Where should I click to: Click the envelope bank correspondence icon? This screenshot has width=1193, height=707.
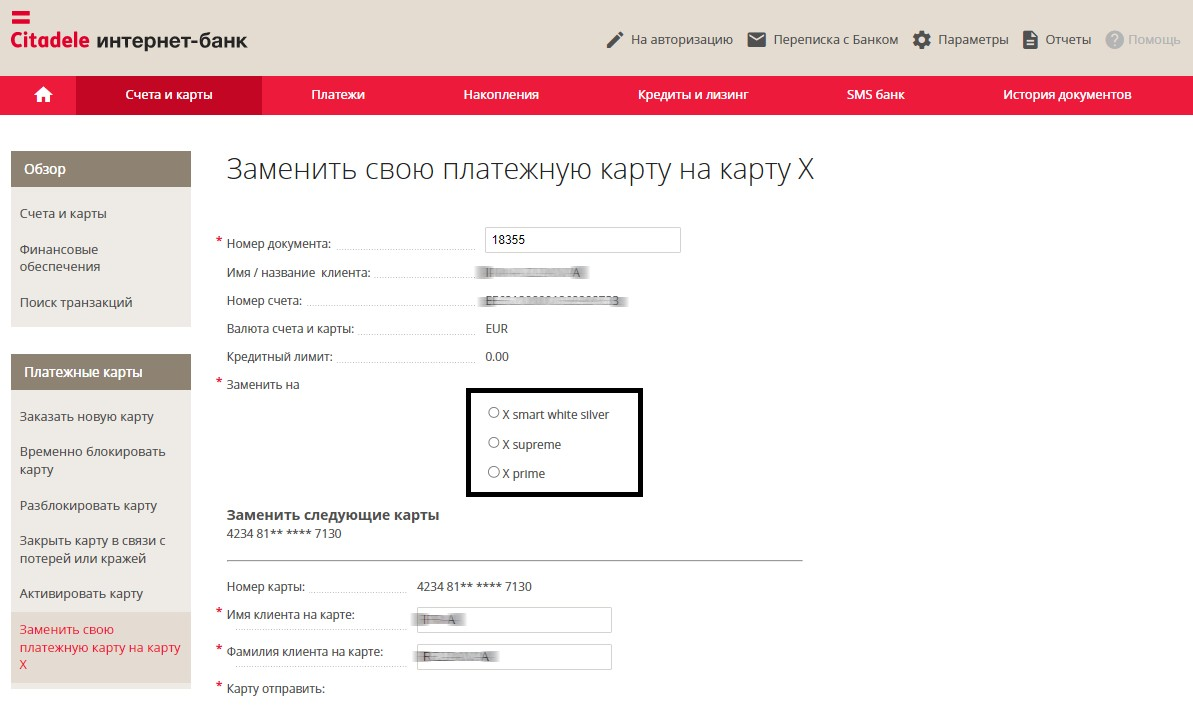pyautogui.click(x=756, y=40)
